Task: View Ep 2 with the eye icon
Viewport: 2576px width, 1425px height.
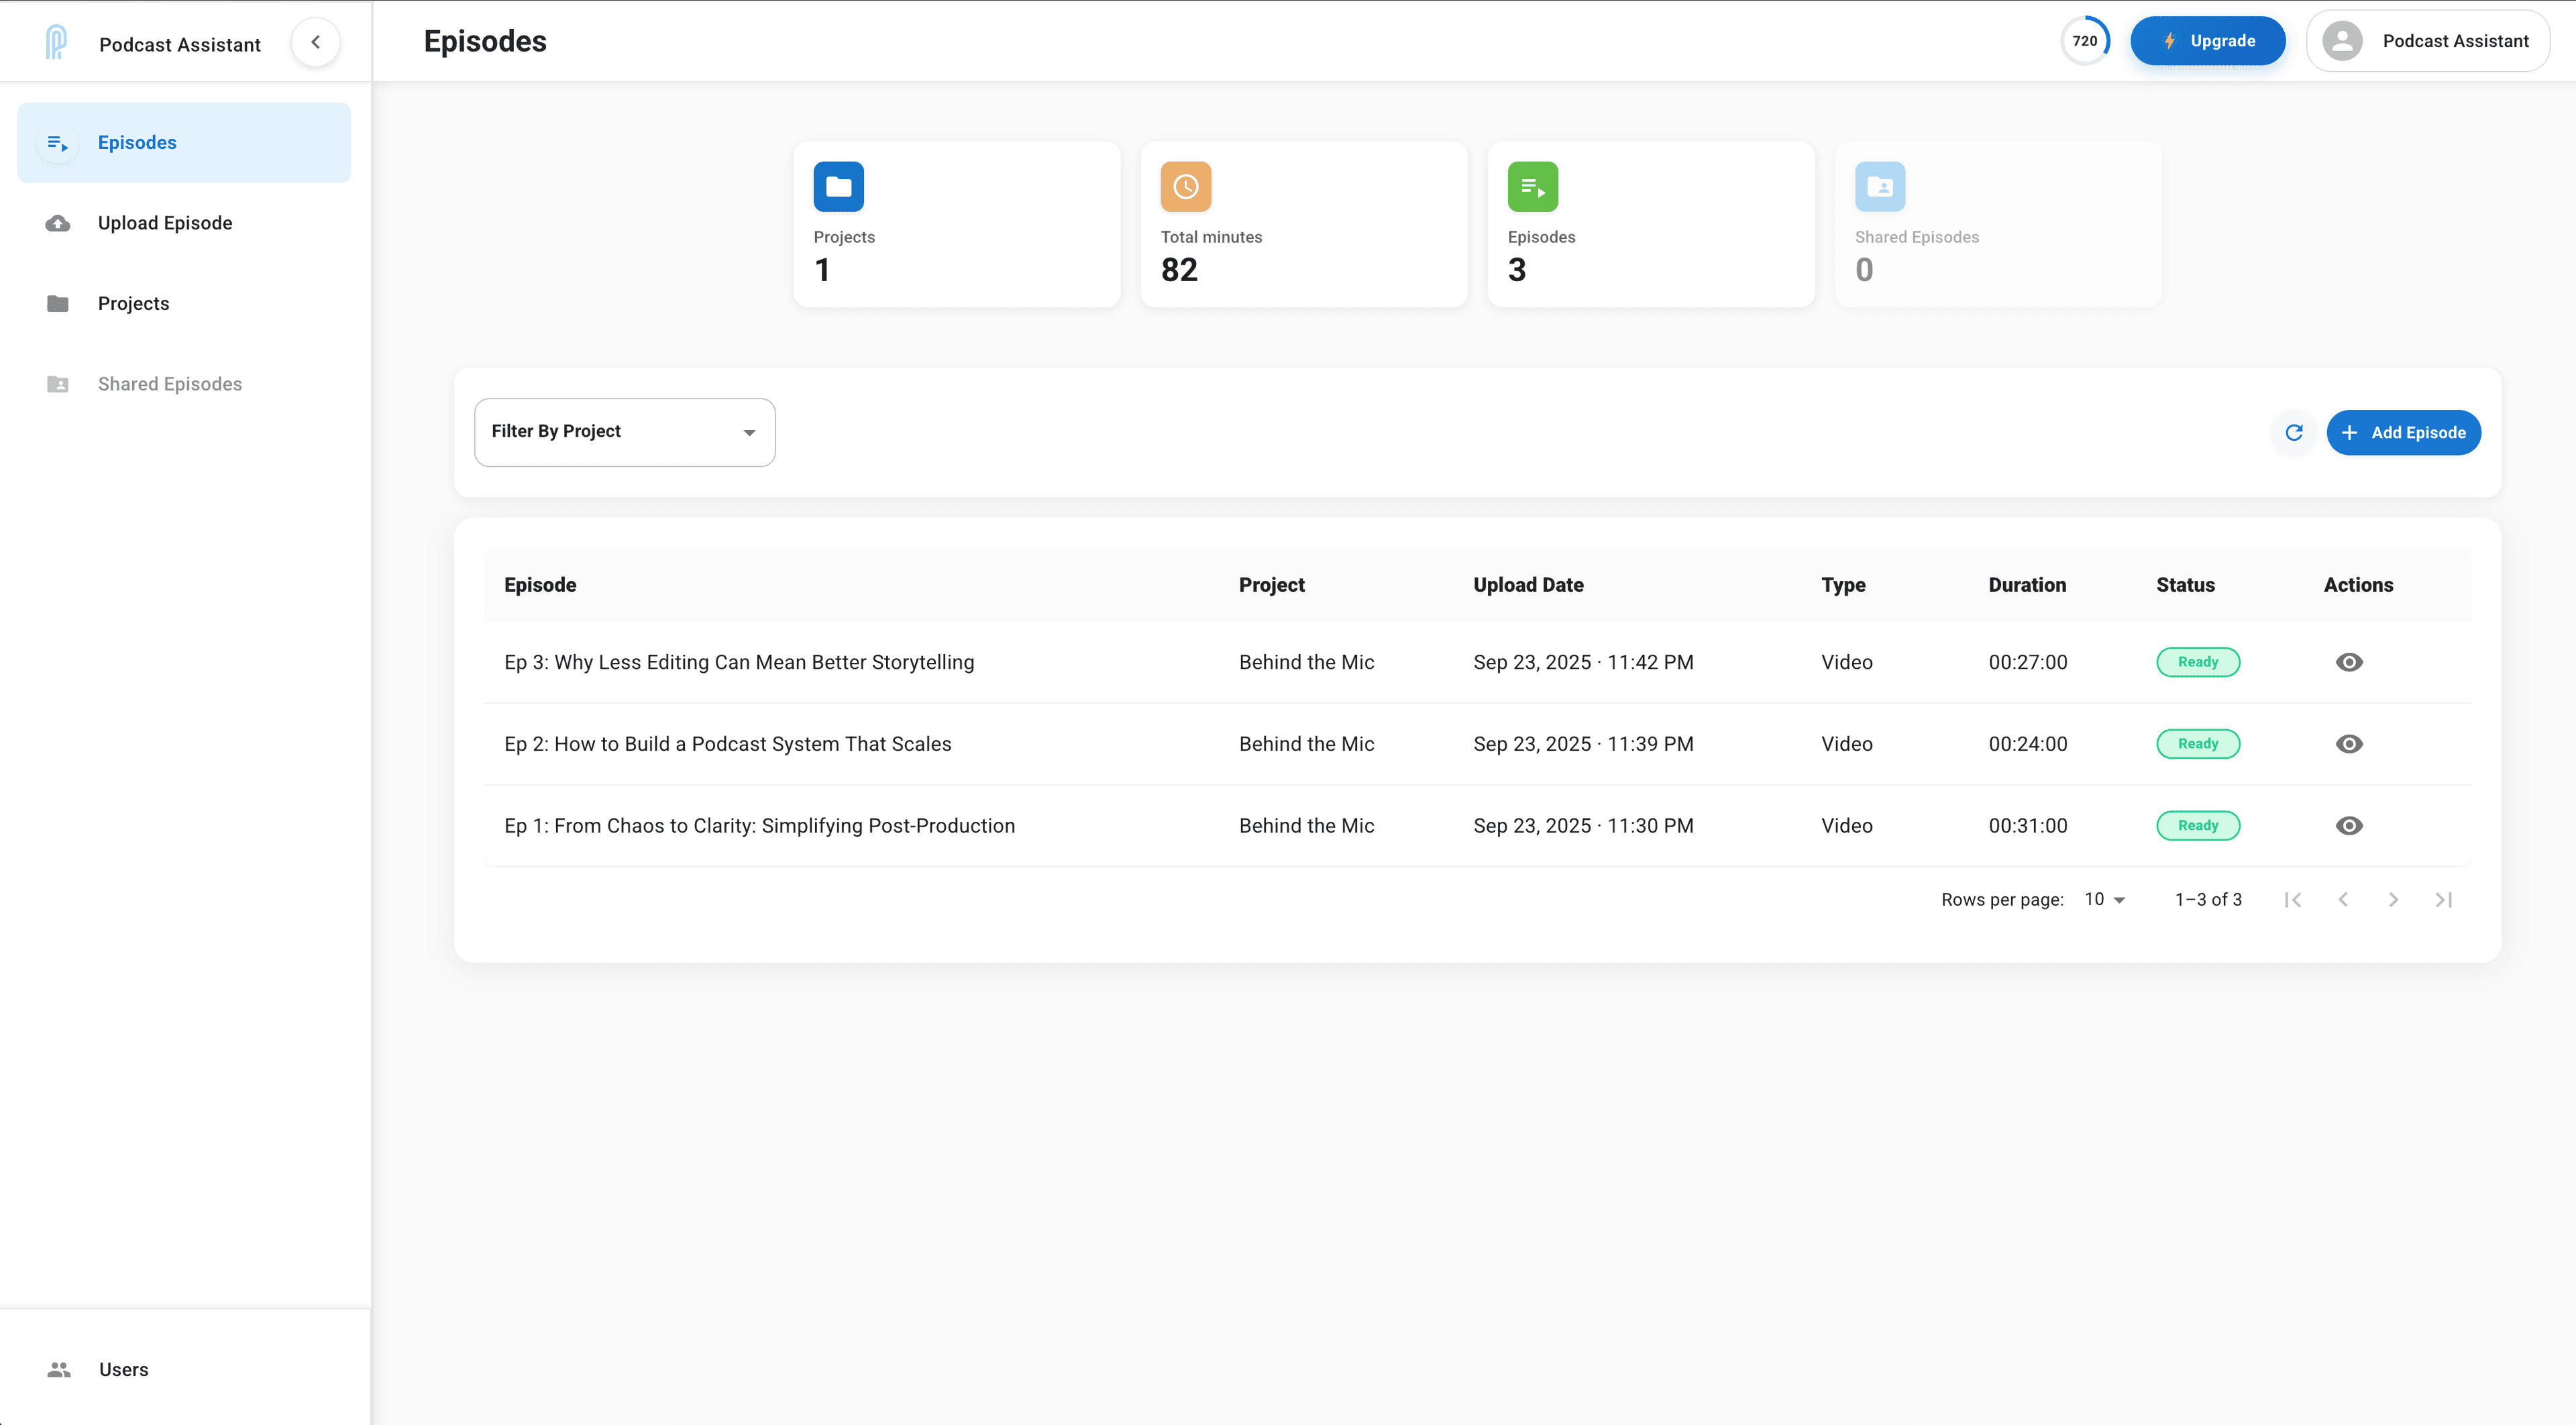Action: pyautogui.click(x=2350, y=743)
